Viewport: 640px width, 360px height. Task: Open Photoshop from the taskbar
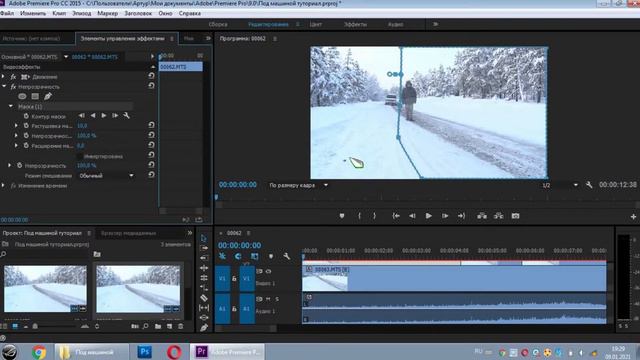click(x=144, y=352)
